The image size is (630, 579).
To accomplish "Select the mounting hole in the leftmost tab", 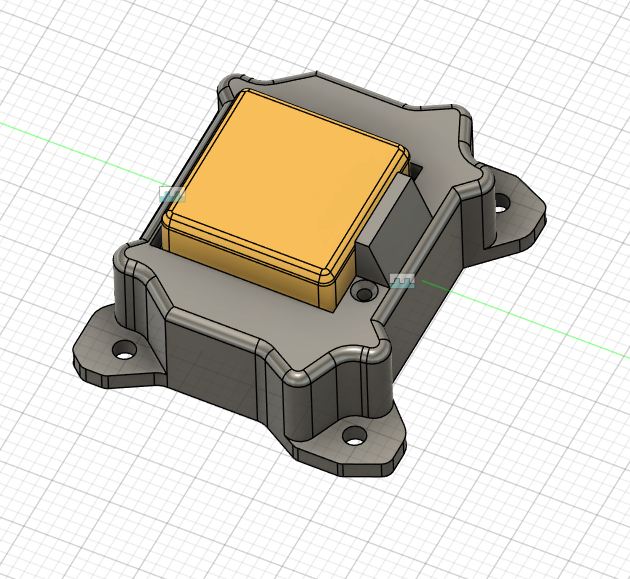I will (x=124, y=350).
